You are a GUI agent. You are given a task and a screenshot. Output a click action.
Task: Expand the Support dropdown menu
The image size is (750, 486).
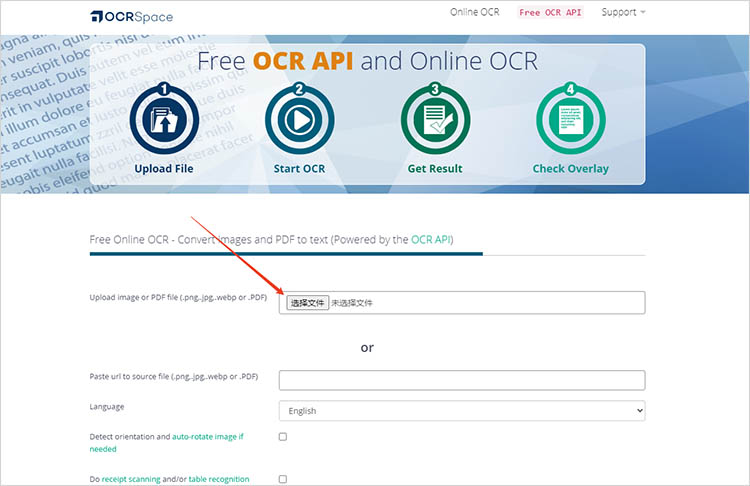(x=623, y=12)
